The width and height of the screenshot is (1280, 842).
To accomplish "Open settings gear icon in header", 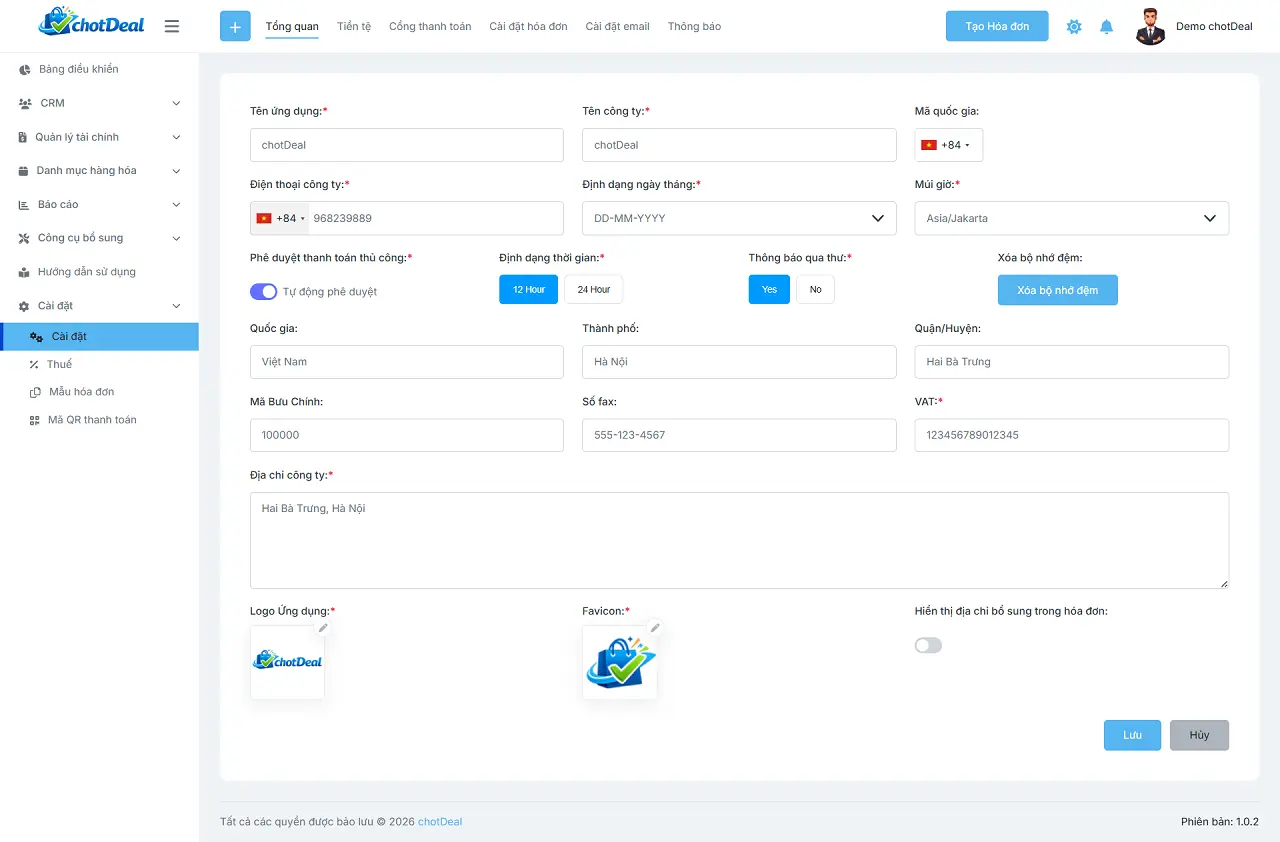I will tap(1074, 27).
